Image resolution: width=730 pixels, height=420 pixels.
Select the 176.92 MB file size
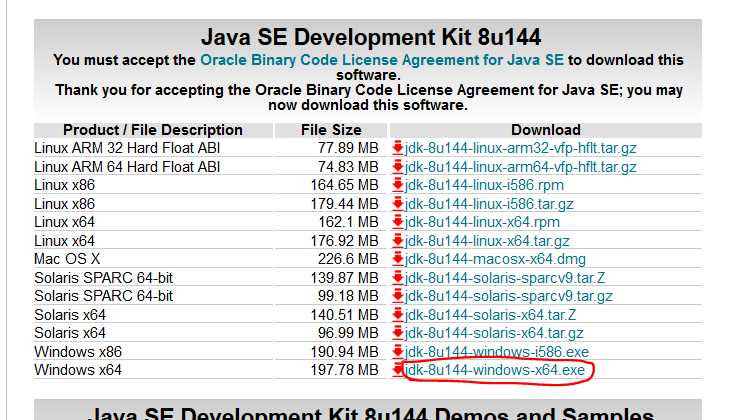[x=345, y=241]
